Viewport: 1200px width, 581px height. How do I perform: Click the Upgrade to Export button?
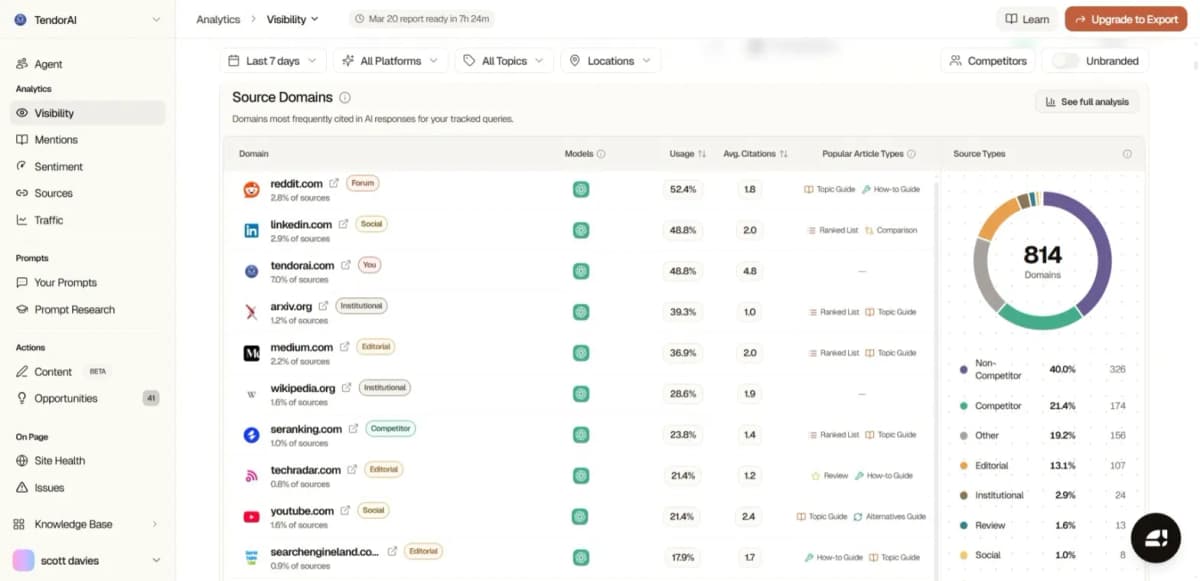click(x=1125, y=19)
